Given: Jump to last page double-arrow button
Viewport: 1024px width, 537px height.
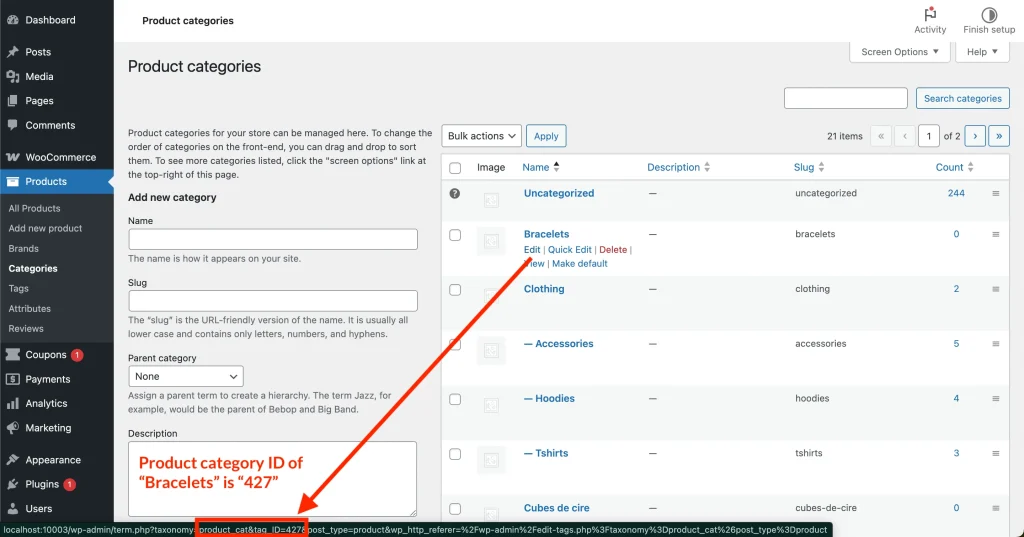Looking at the screenshot, I should point(998,136).
